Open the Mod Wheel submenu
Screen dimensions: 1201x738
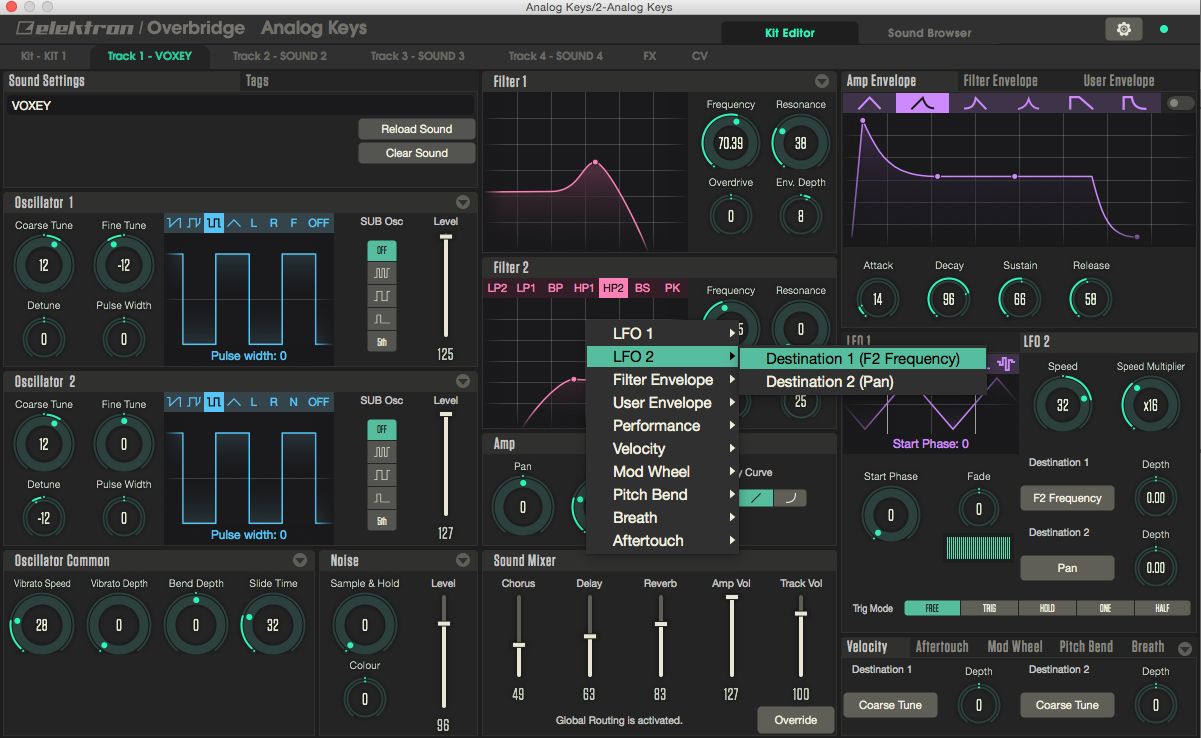click(x=663, y=472)
